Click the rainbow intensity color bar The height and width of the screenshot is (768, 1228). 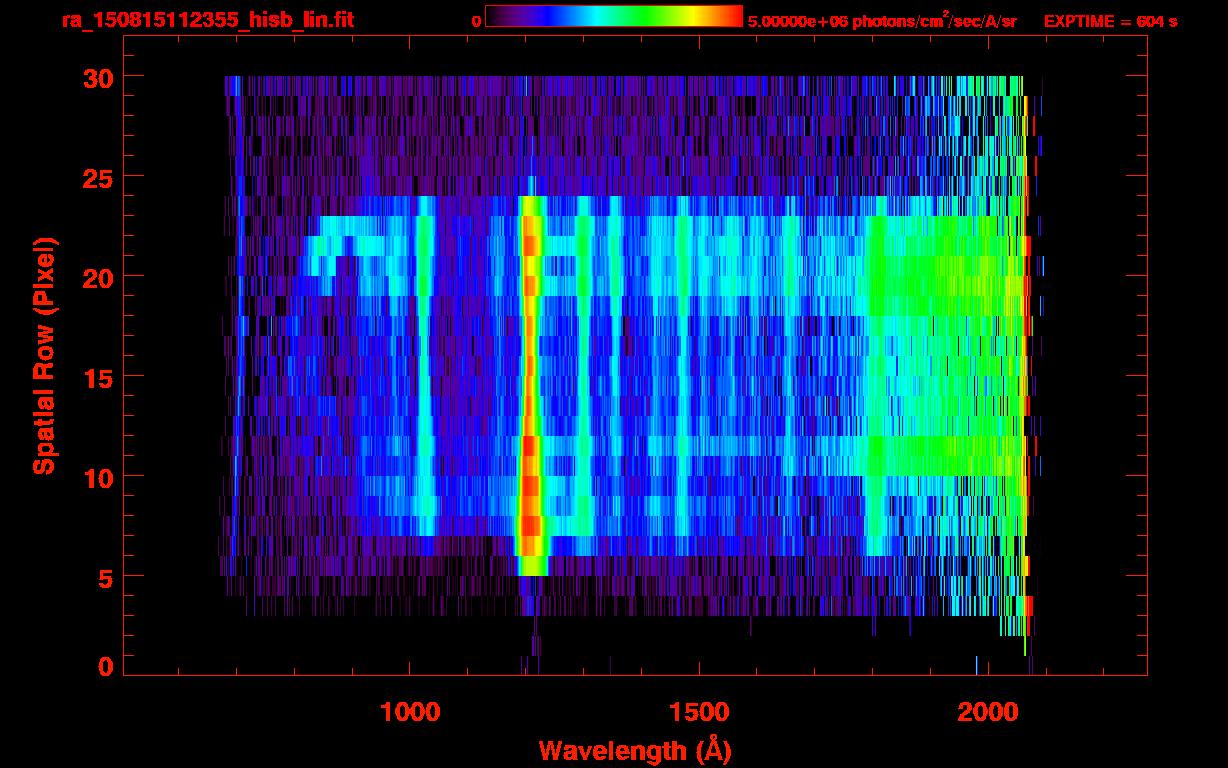click(x=614, y=16)
